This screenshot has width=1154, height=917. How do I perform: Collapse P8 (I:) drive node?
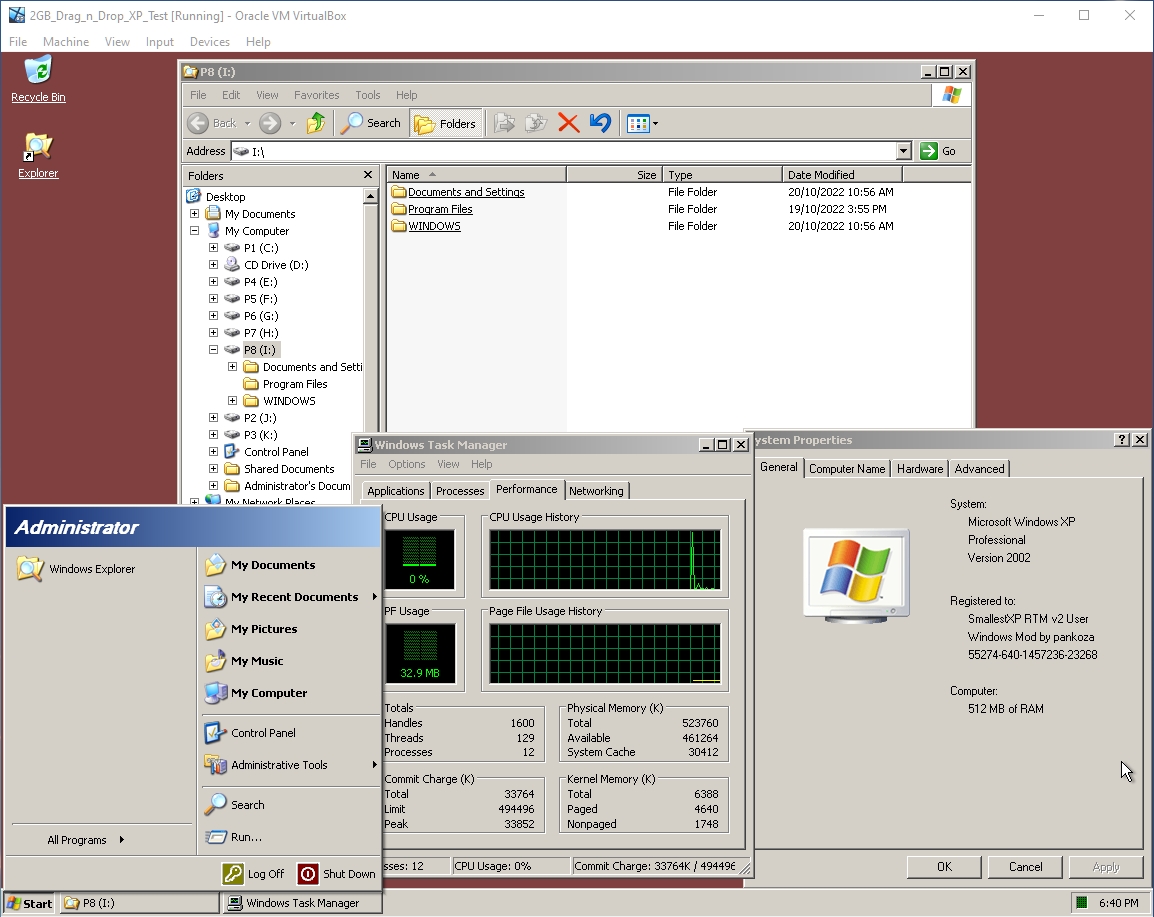[213, 350]
